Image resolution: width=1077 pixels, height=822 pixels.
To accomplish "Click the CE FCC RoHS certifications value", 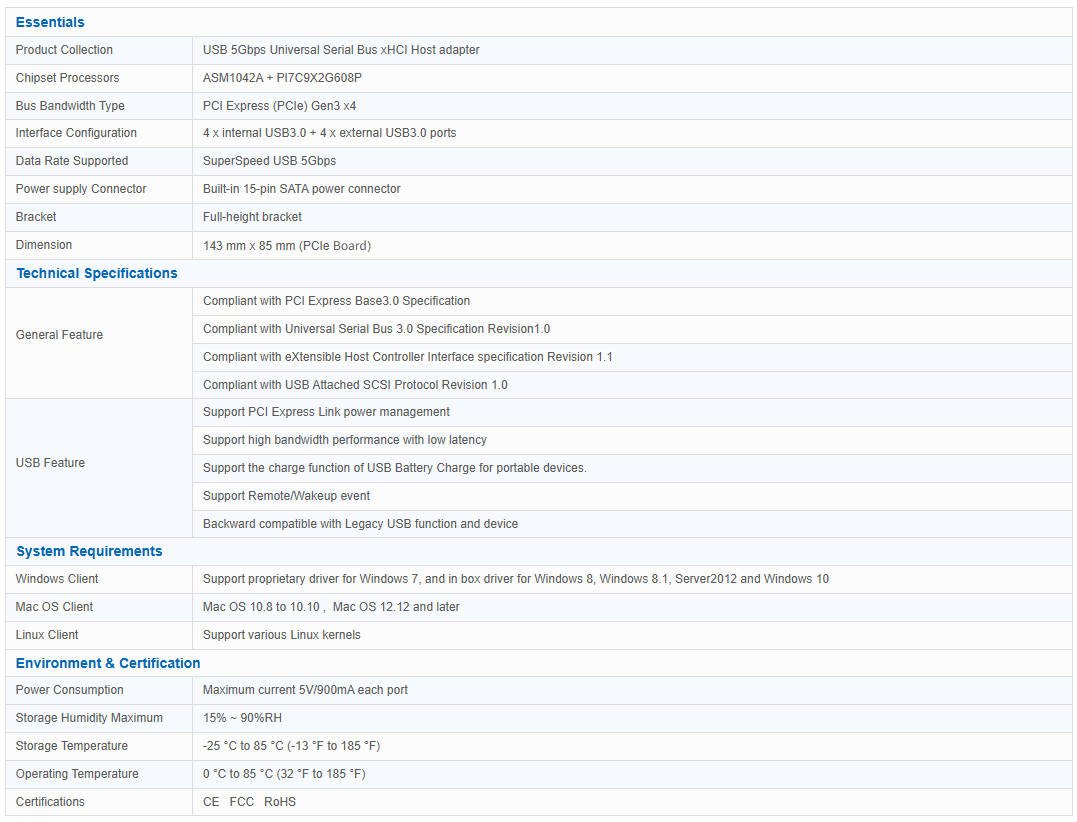I will click(x=249, y=802).
